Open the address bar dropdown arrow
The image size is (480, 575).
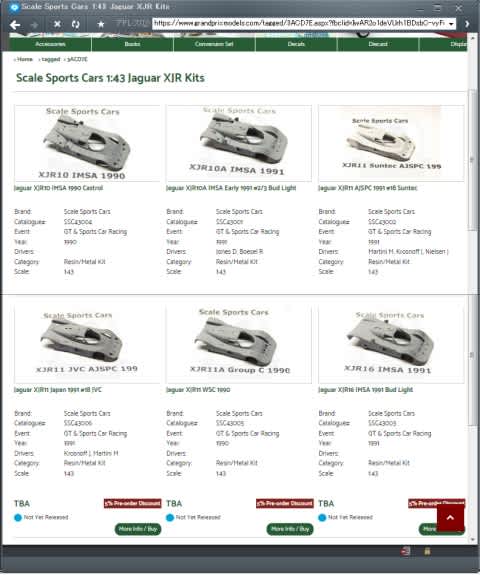point(451,24)
